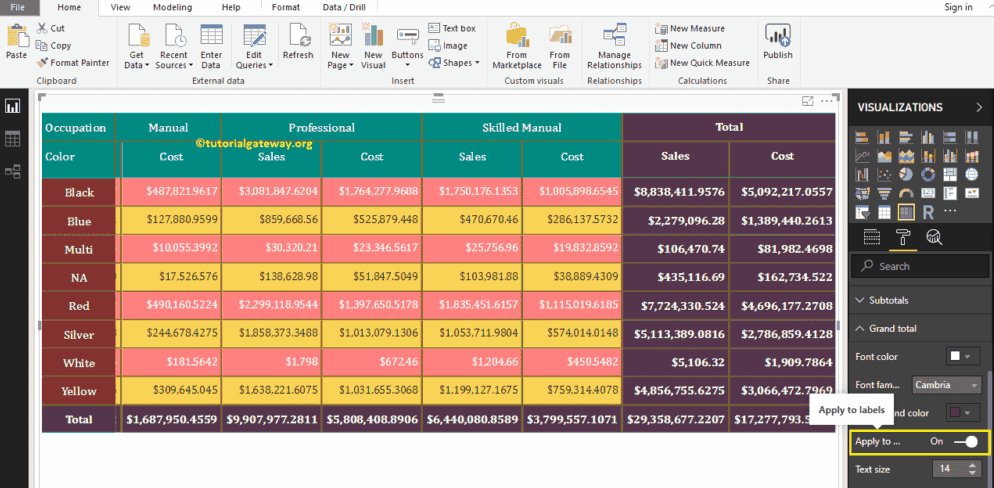Viewport: 994px width, 488px height.
Task: Switch to Data view in left sidebar
Action: pos(13,139)
